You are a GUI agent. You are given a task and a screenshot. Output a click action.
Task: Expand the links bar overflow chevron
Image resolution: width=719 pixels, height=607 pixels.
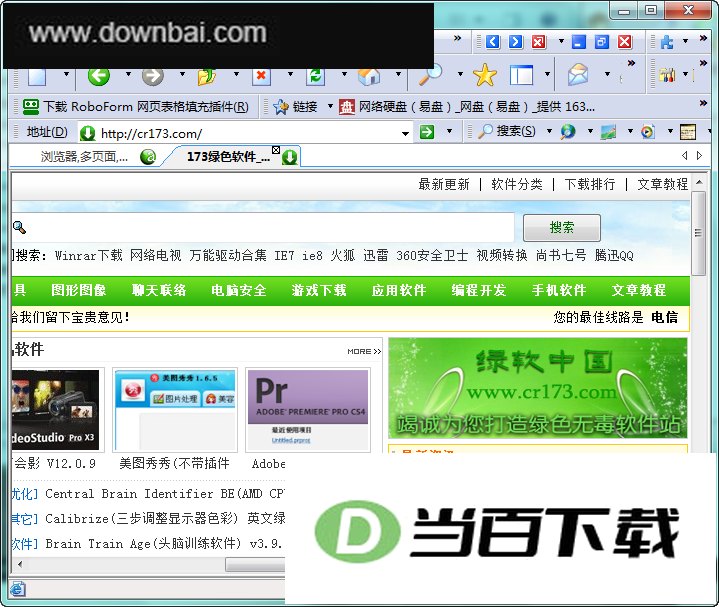[703, 103]
